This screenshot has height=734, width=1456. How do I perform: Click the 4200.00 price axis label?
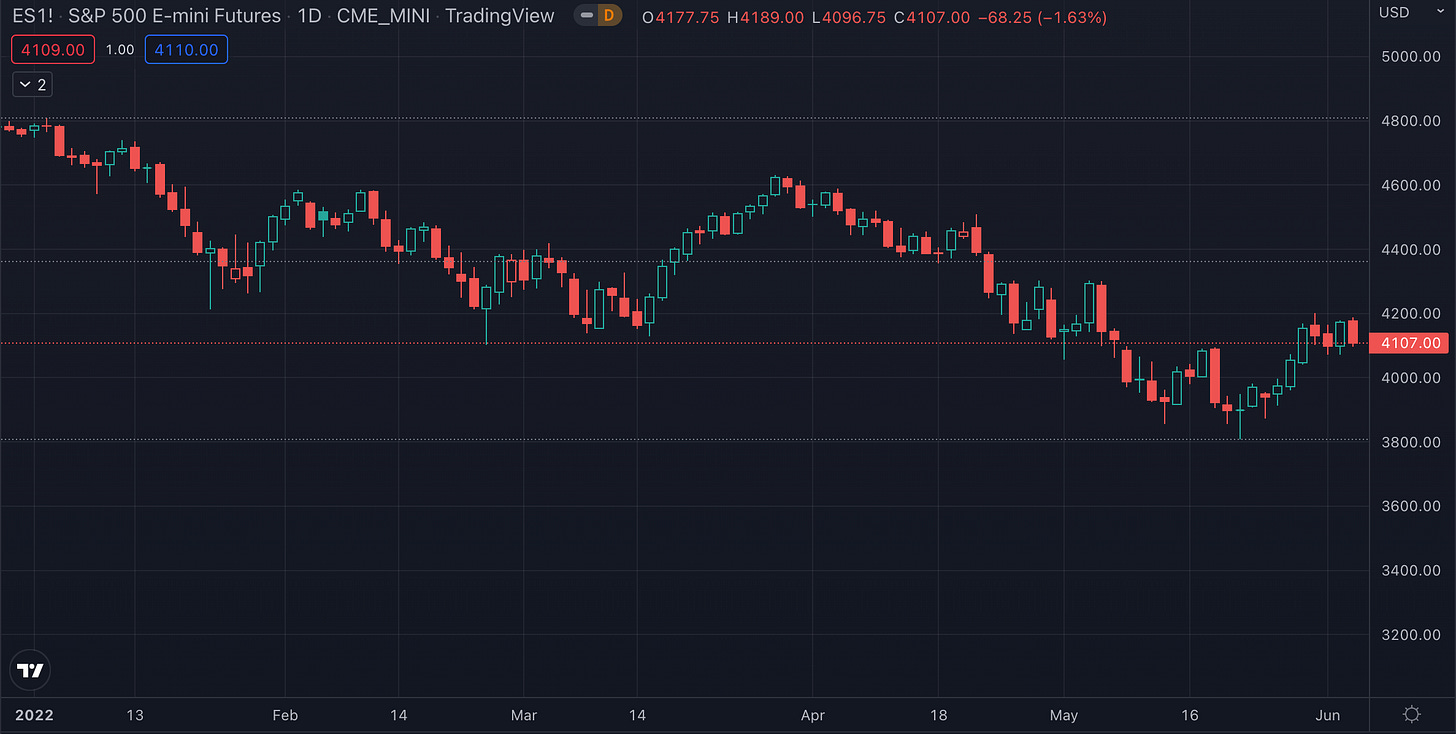[x=1411, y=314]
